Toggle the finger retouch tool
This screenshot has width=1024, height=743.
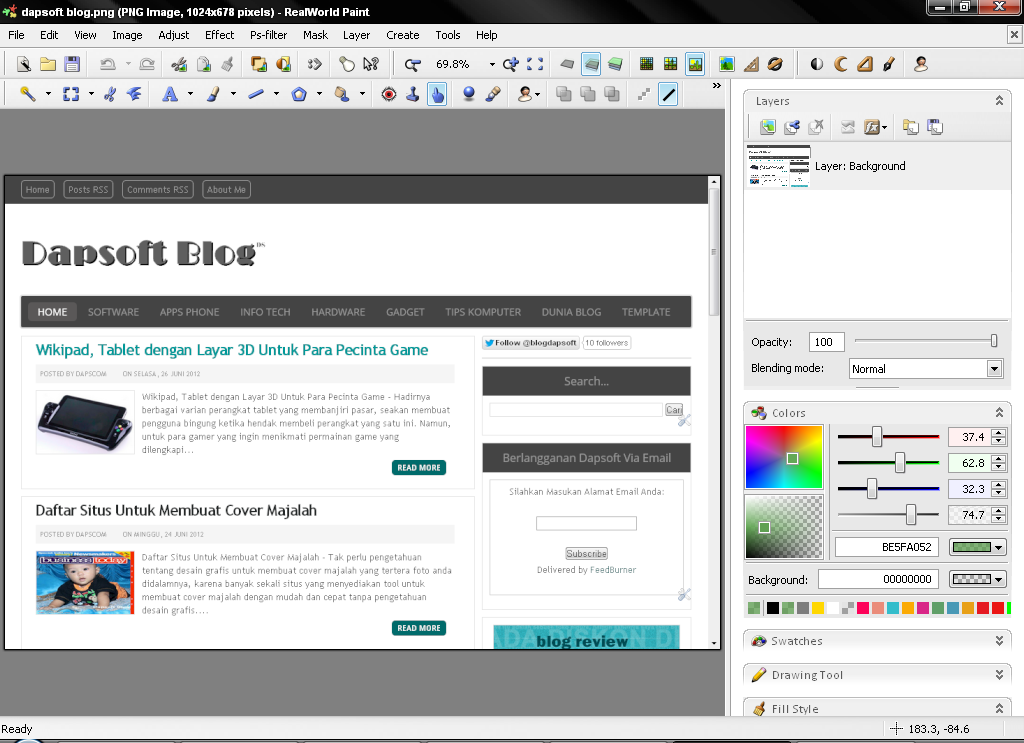click(437, 94)
